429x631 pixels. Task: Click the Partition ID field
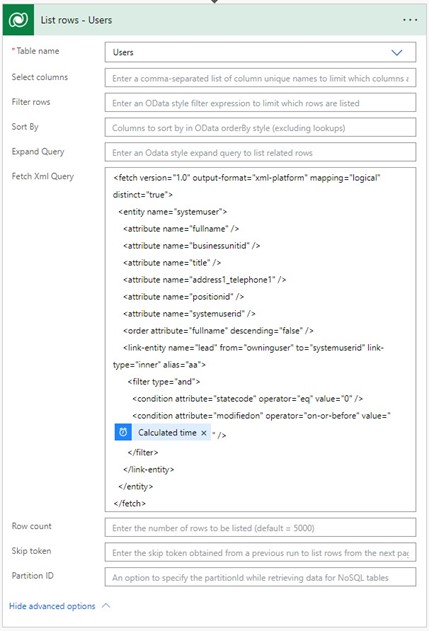click(x=260, y=577)
